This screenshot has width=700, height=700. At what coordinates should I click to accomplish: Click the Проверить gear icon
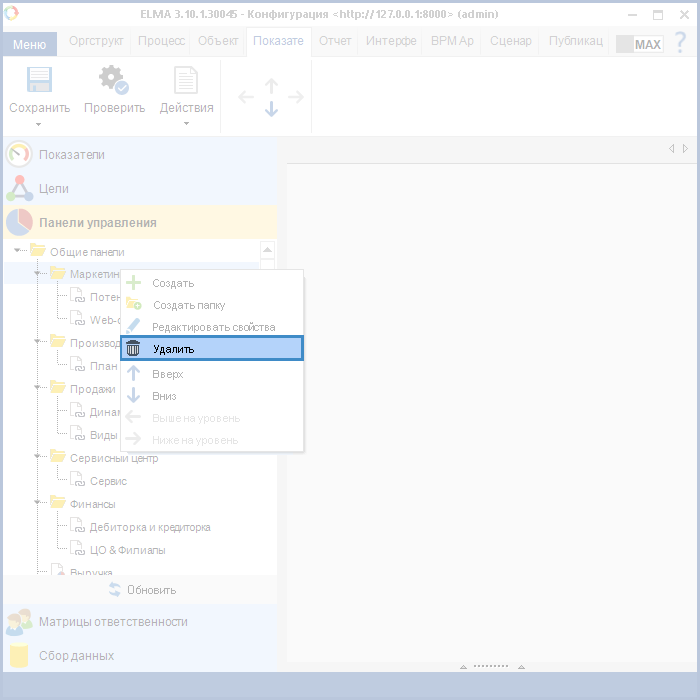[113, 80]
